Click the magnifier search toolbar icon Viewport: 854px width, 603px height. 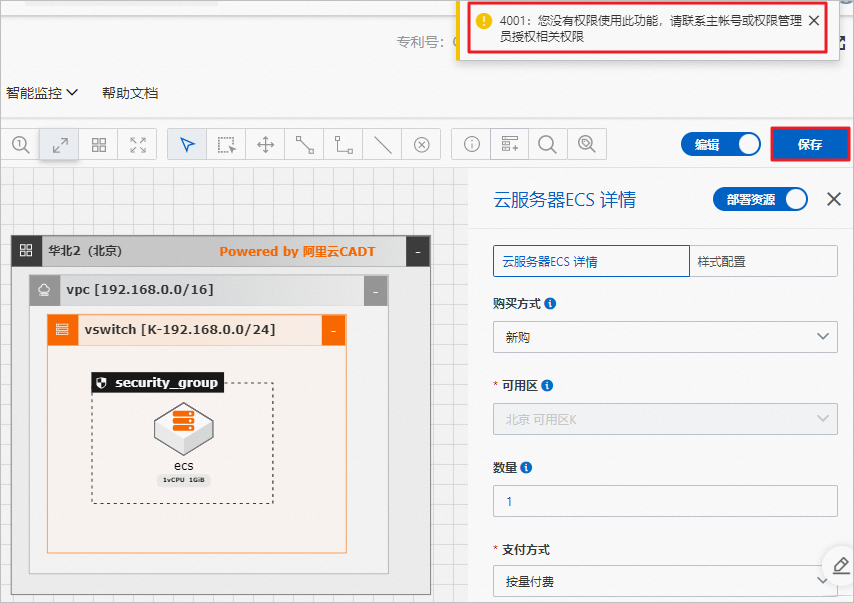[547, 144]
